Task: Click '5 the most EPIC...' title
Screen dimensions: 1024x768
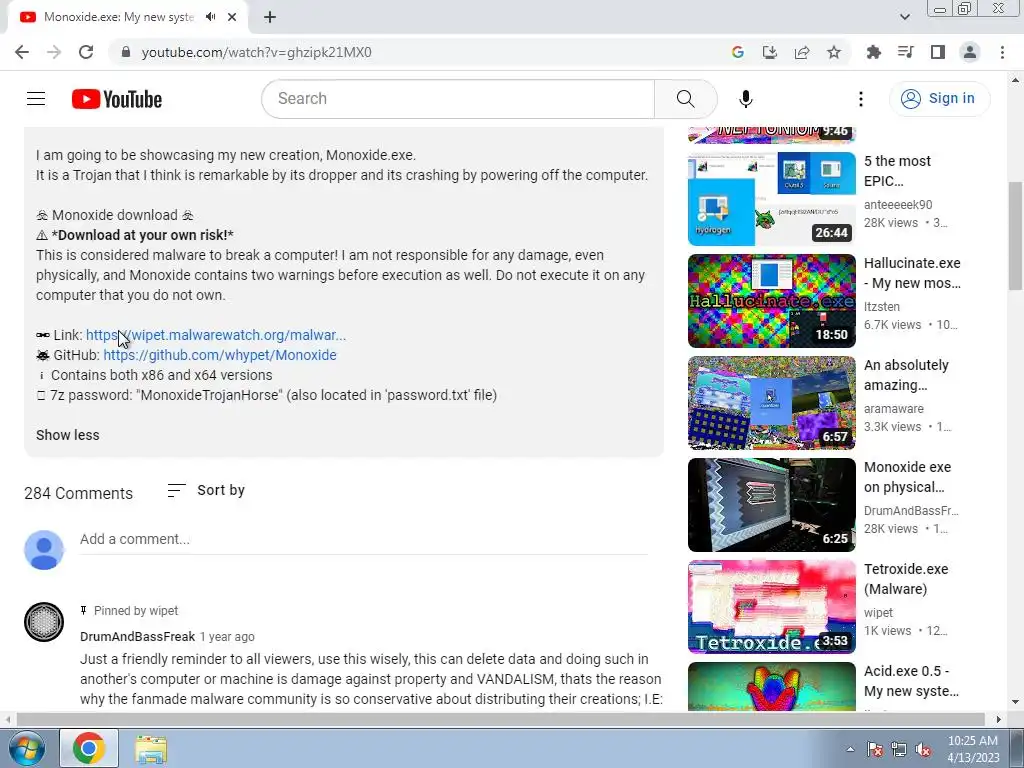Action: pyautogui.click(x=897, y=171)
